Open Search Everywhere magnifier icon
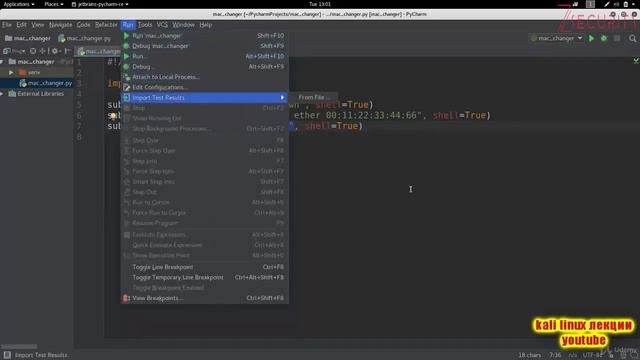Viewport: 640px width, 360px height. (632, 38)
